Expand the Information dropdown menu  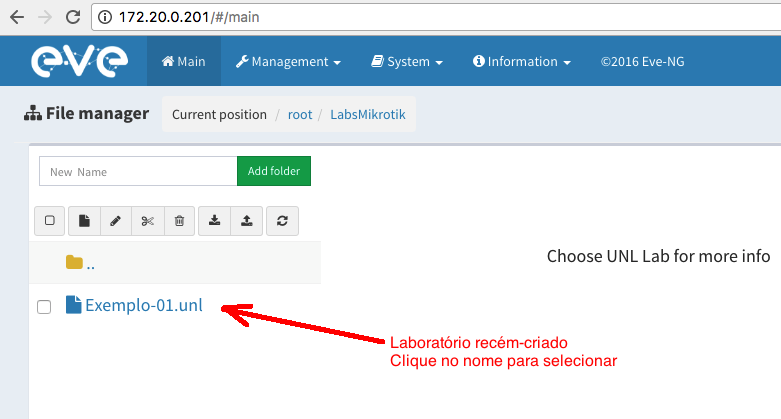click(x=522, y=62)
